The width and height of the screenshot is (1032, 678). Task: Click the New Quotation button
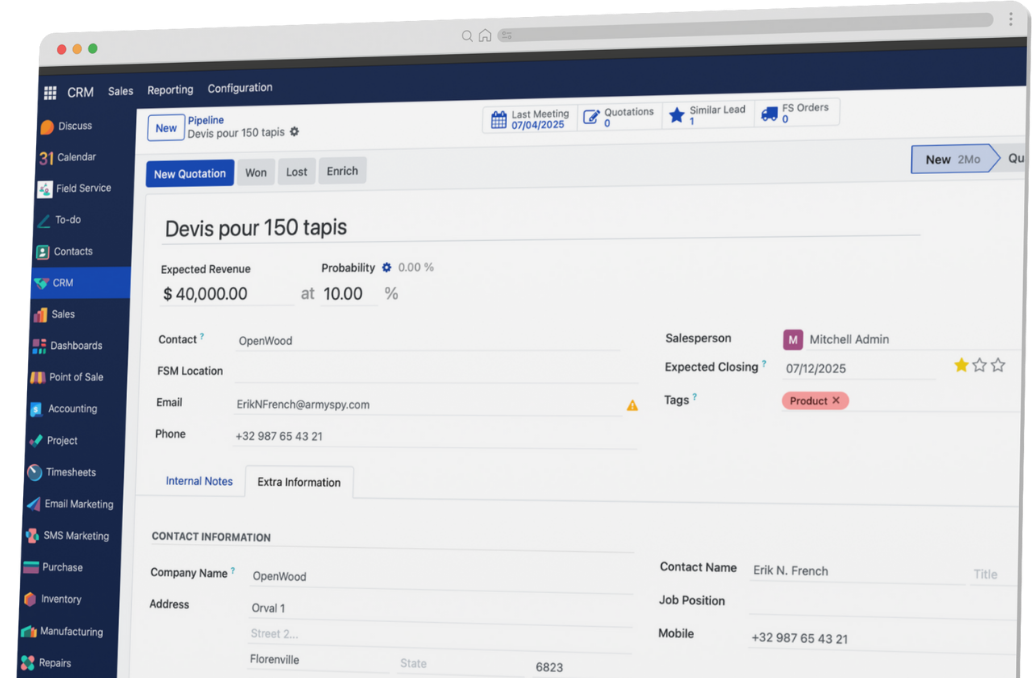tap(190, 174)
